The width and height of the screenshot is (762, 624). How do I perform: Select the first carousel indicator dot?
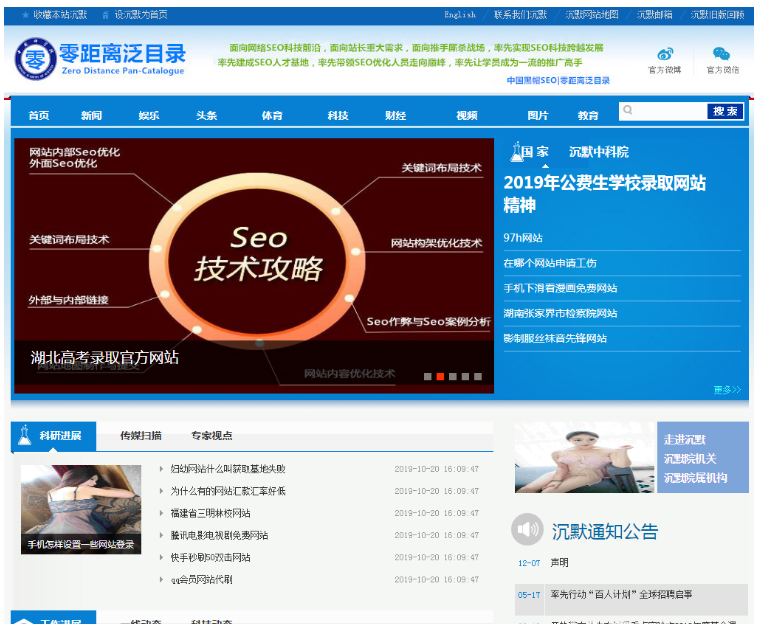[x=428, y=377]
